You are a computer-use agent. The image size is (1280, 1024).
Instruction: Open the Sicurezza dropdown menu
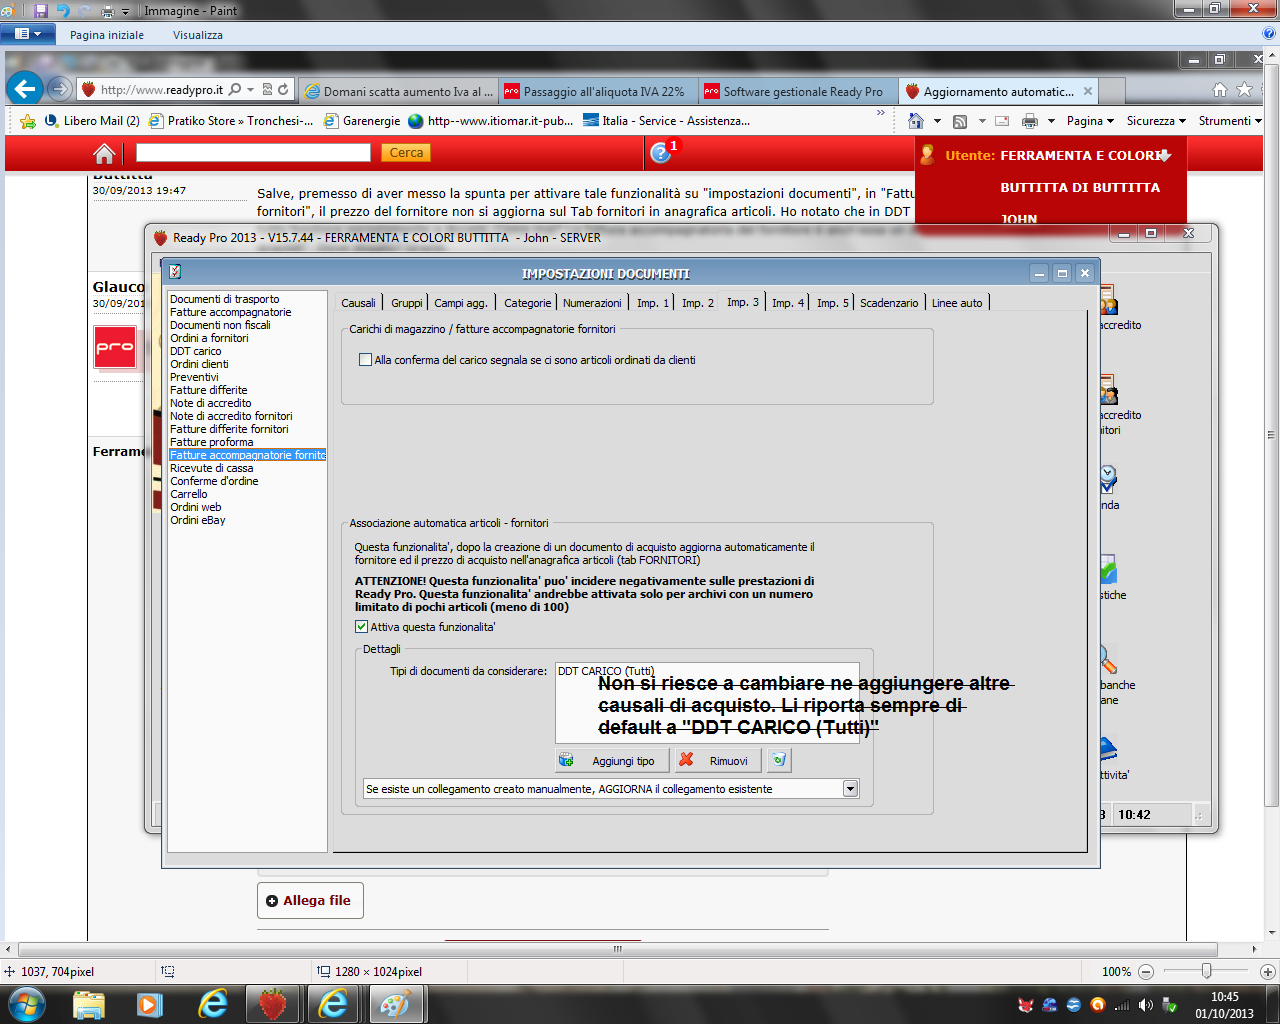coord(1156,121)
